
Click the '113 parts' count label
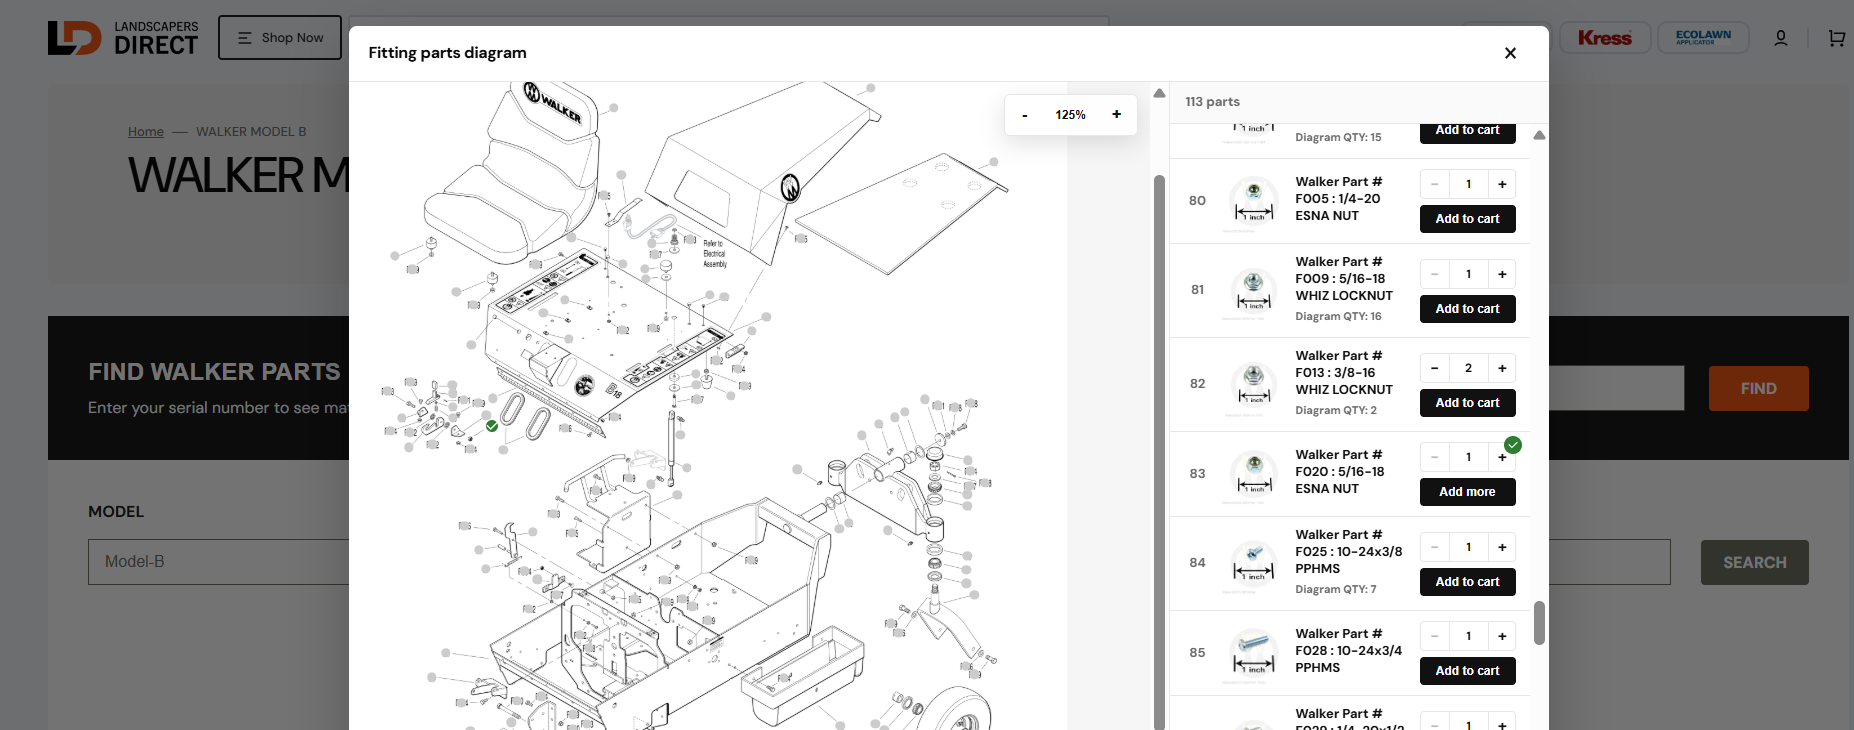1212,102
